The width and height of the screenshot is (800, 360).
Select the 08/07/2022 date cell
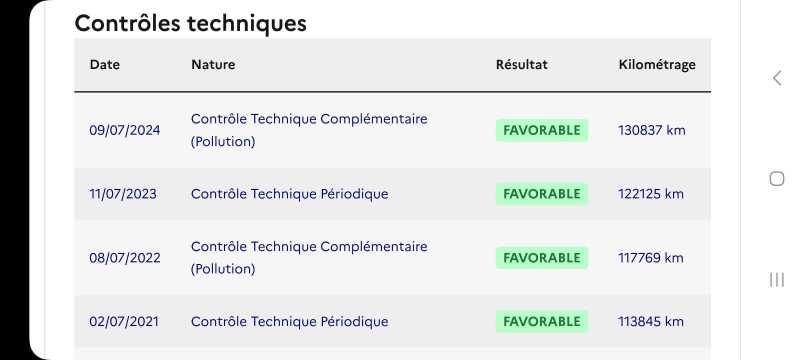(x=124, y=258)
